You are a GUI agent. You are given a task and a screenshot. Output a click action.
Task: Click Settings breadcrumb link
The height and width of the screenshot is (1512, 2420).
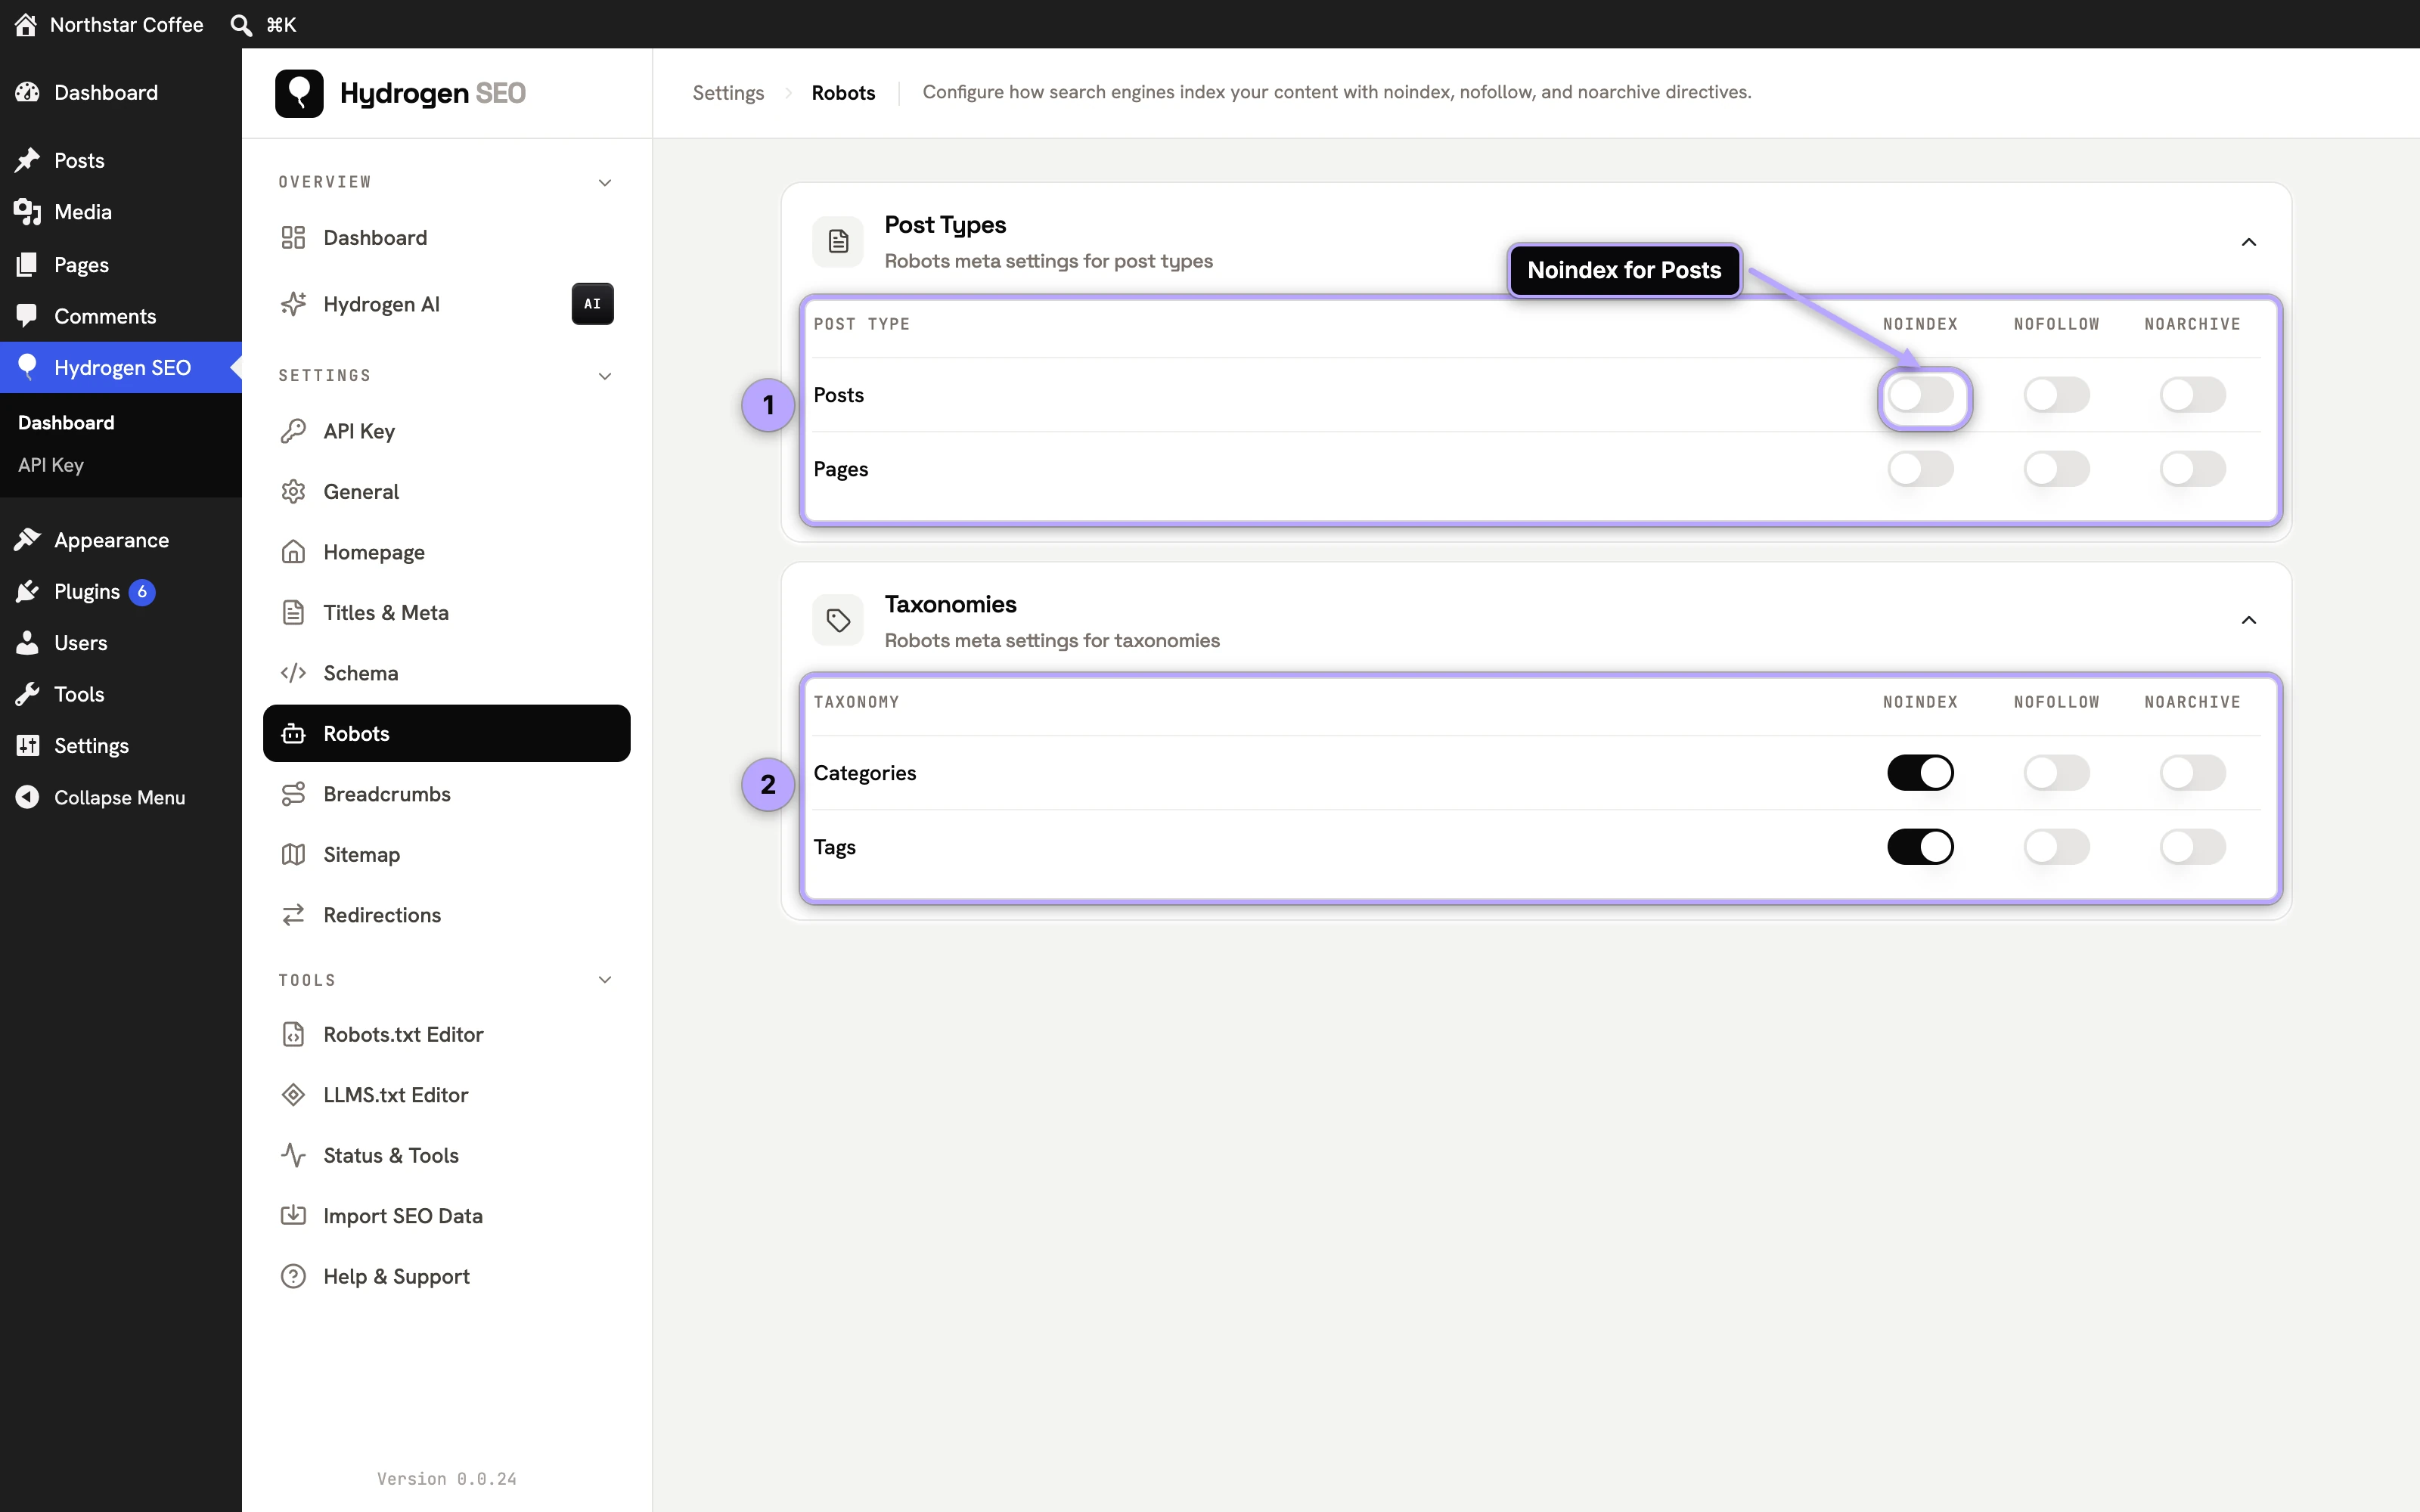coord(728,92)
